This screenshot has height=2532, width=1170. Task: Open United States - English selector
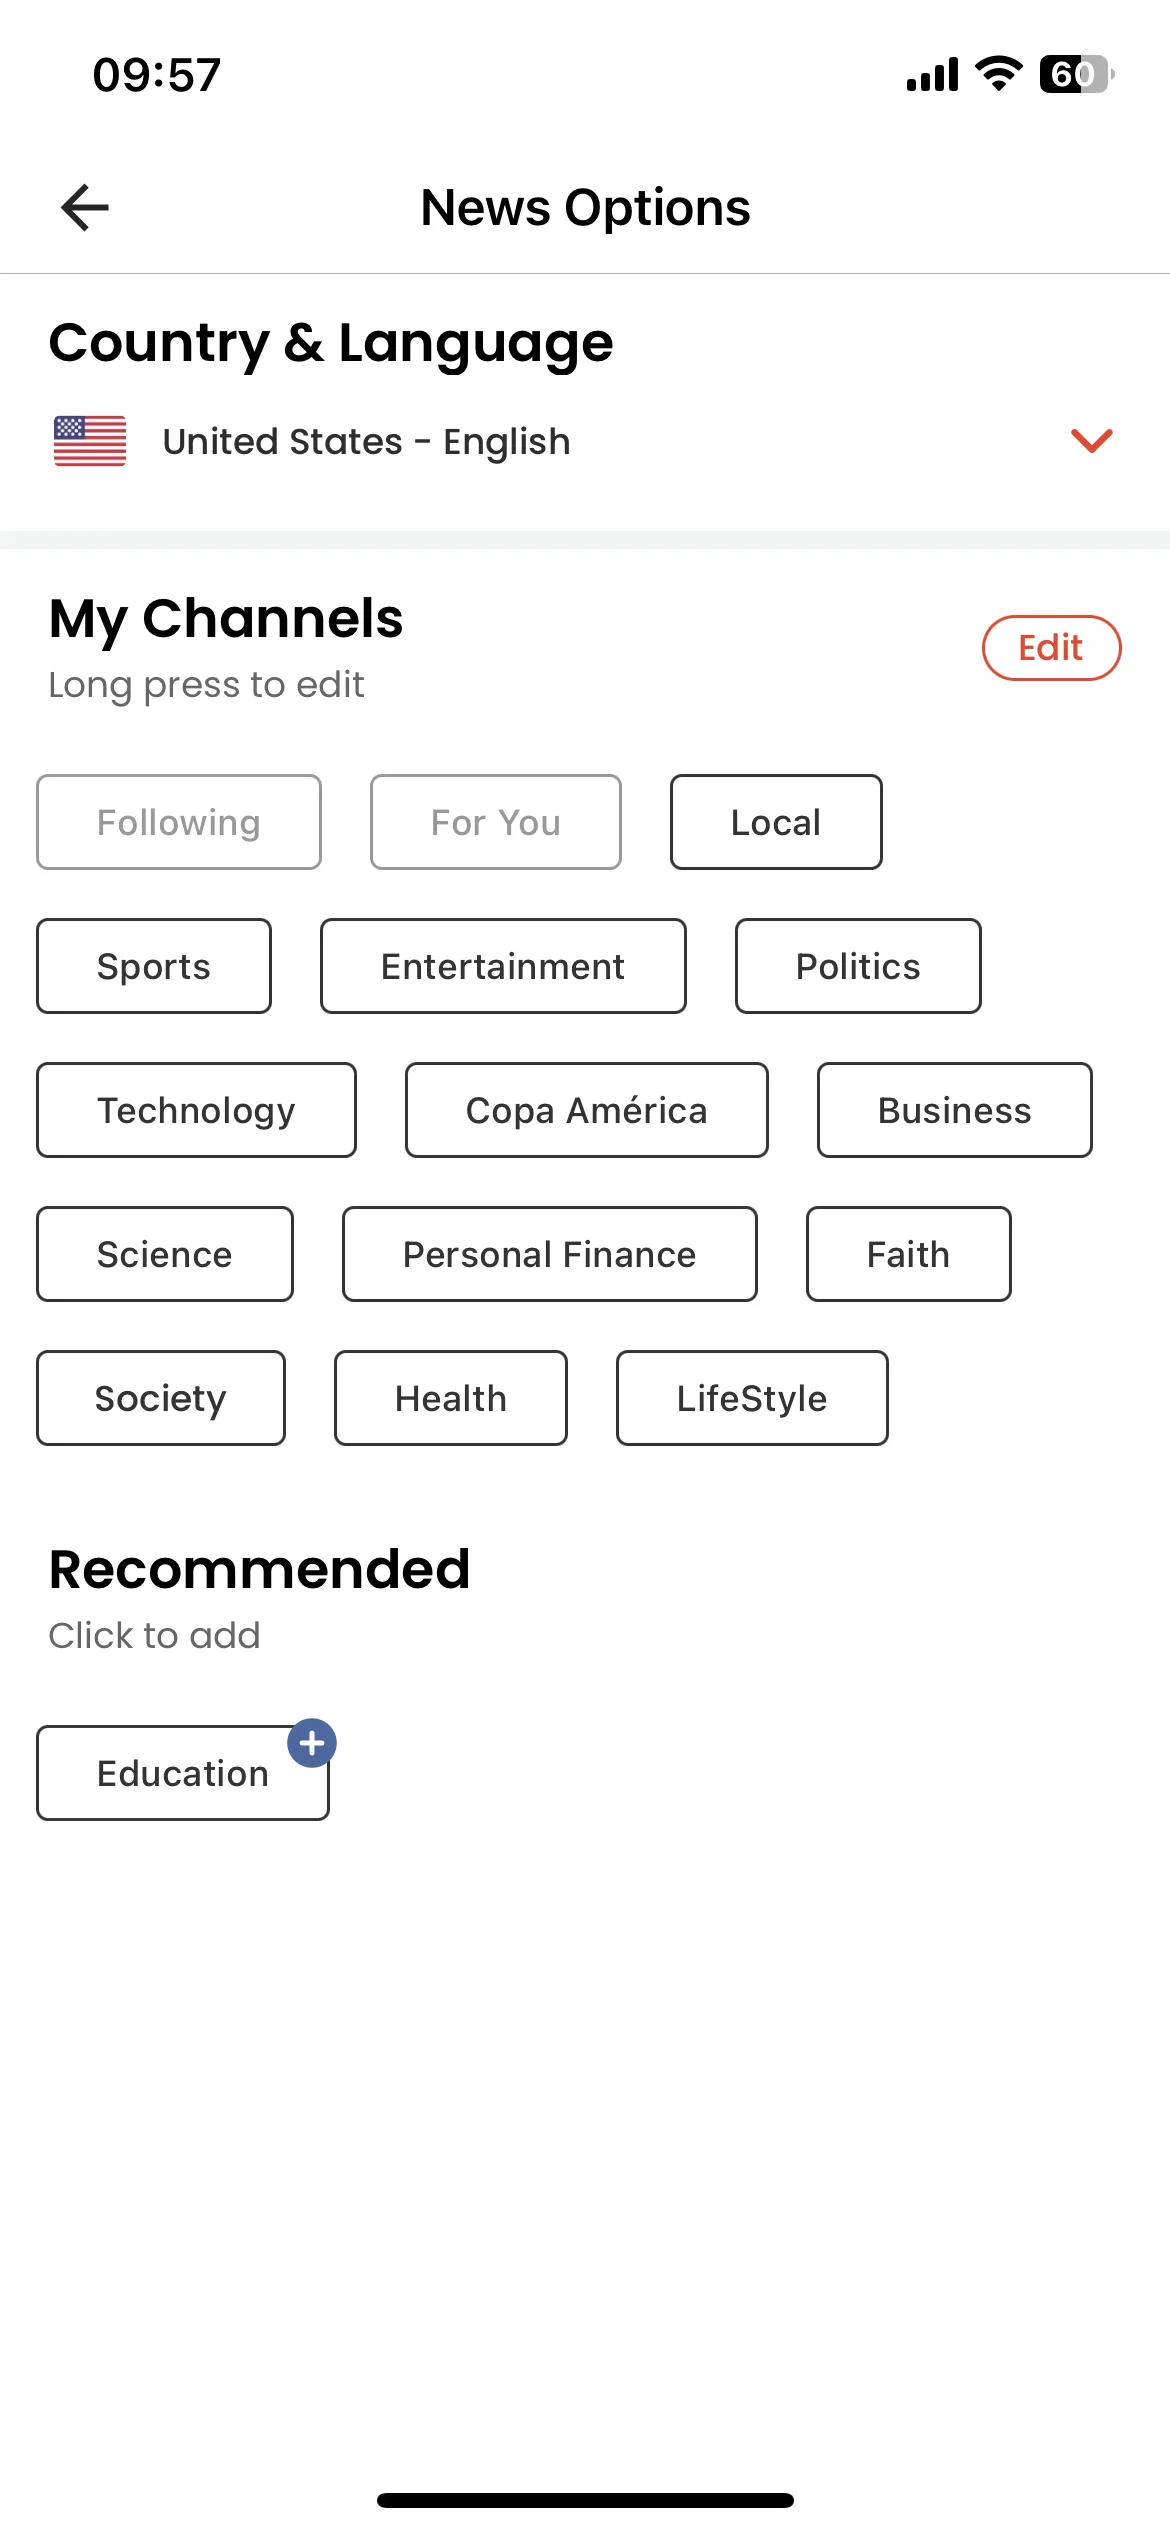coord(585,441)
